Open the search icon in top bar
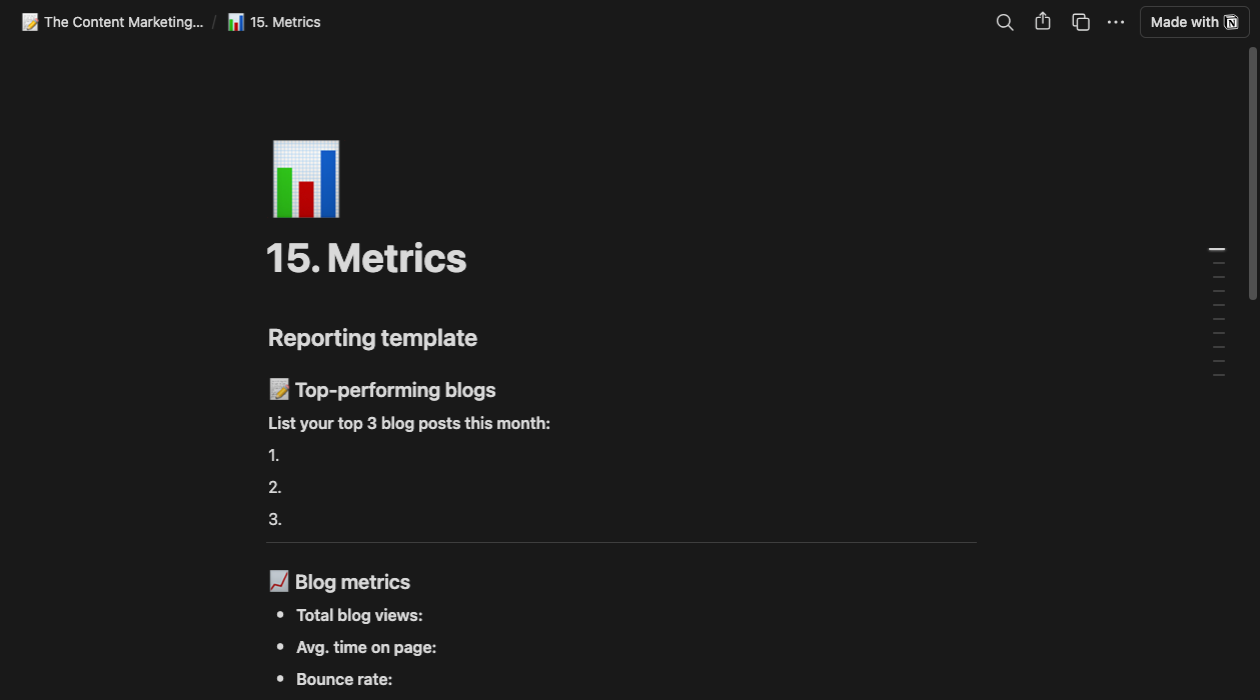Viewport: 1260px width, 700px height. coord(1005,22)
